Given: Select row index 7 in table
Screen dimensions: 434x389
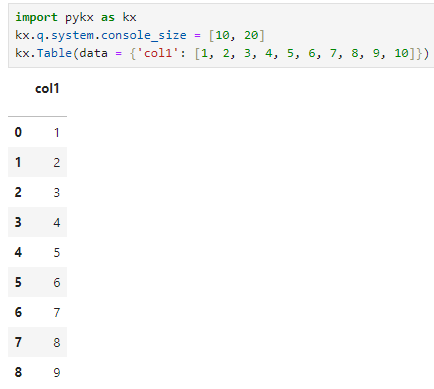Looking at the screenshot, I should (x=18, y=342).
